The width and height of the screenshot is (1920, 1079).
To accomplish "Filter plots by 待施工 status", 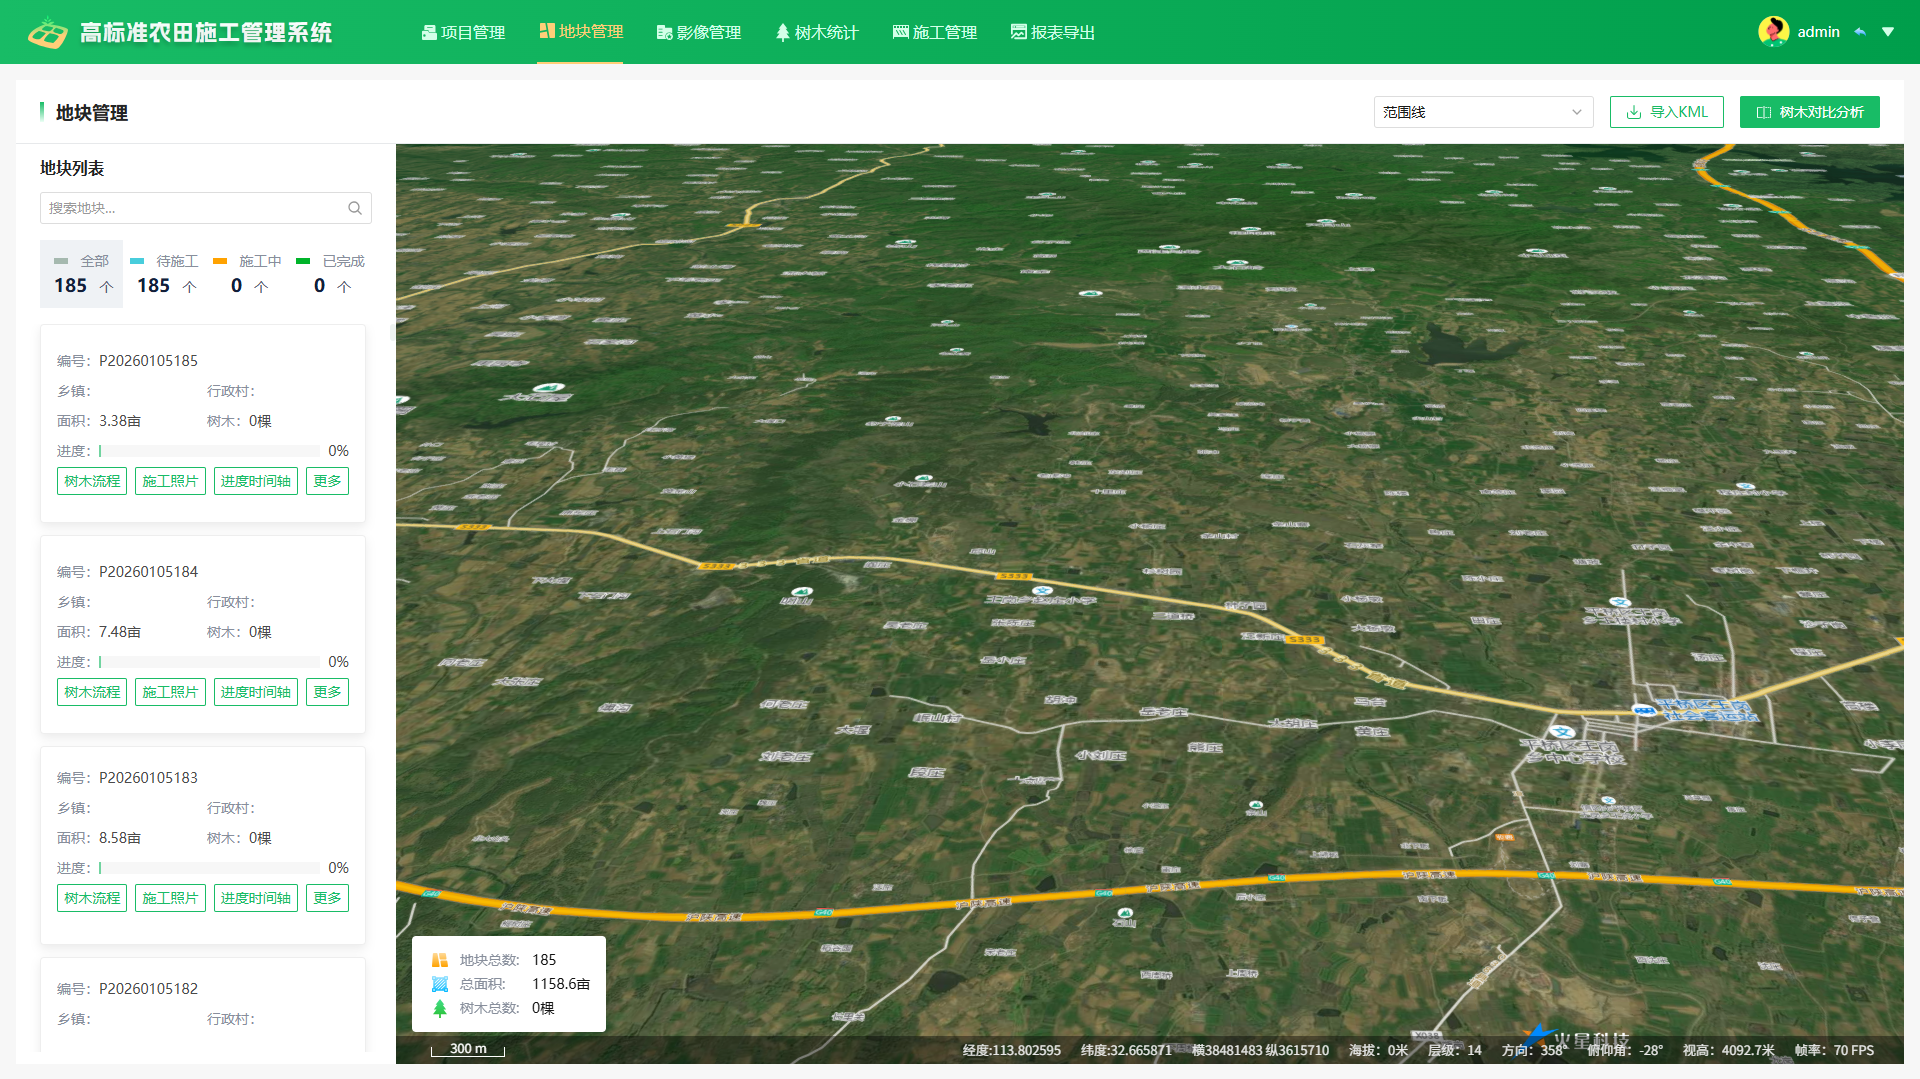I will [x=165, y=273].
